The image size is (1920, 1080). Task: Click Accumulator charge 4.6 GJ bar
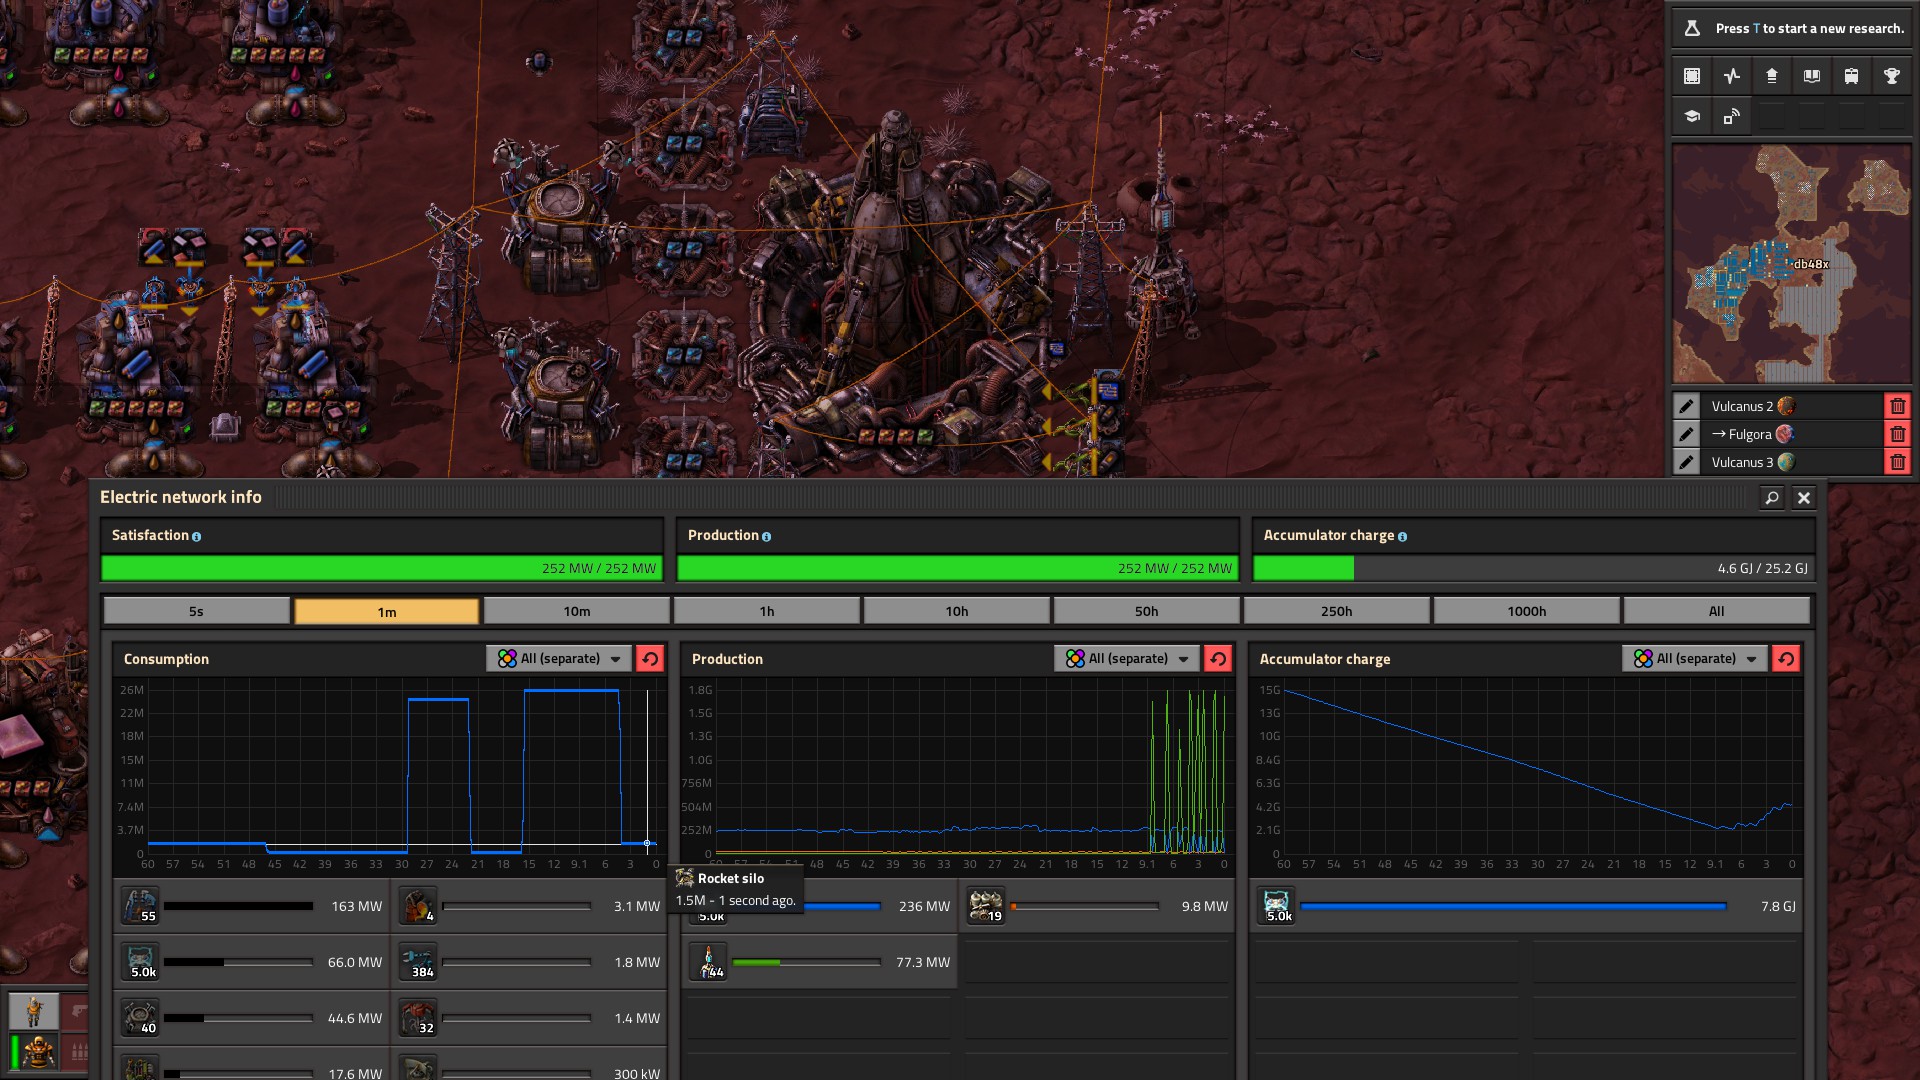point(1533,568)
